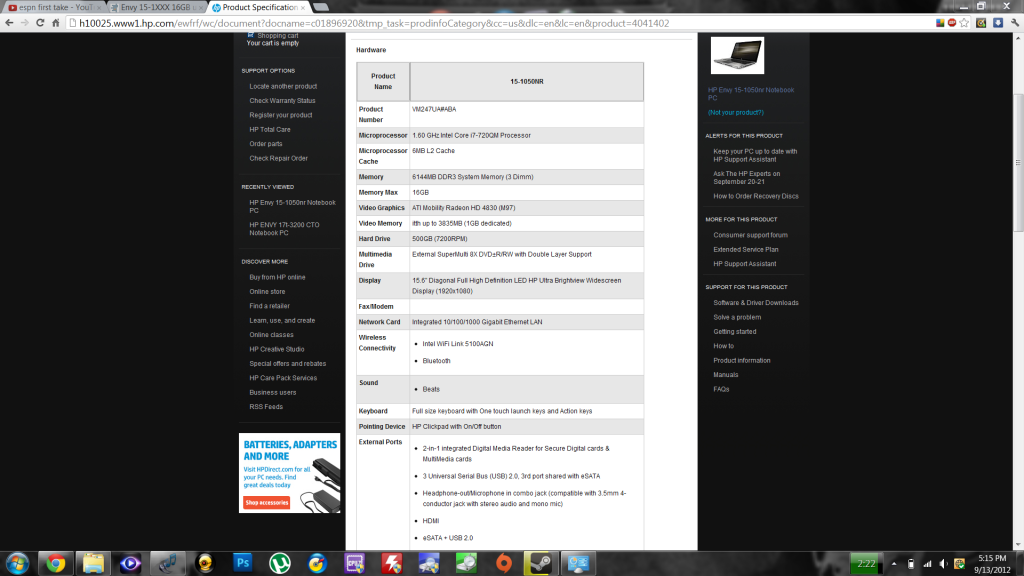Click Solve a problem link
Image resolution: width=1024 pixels, height=576 pixels.
click(x=737, y=317)
